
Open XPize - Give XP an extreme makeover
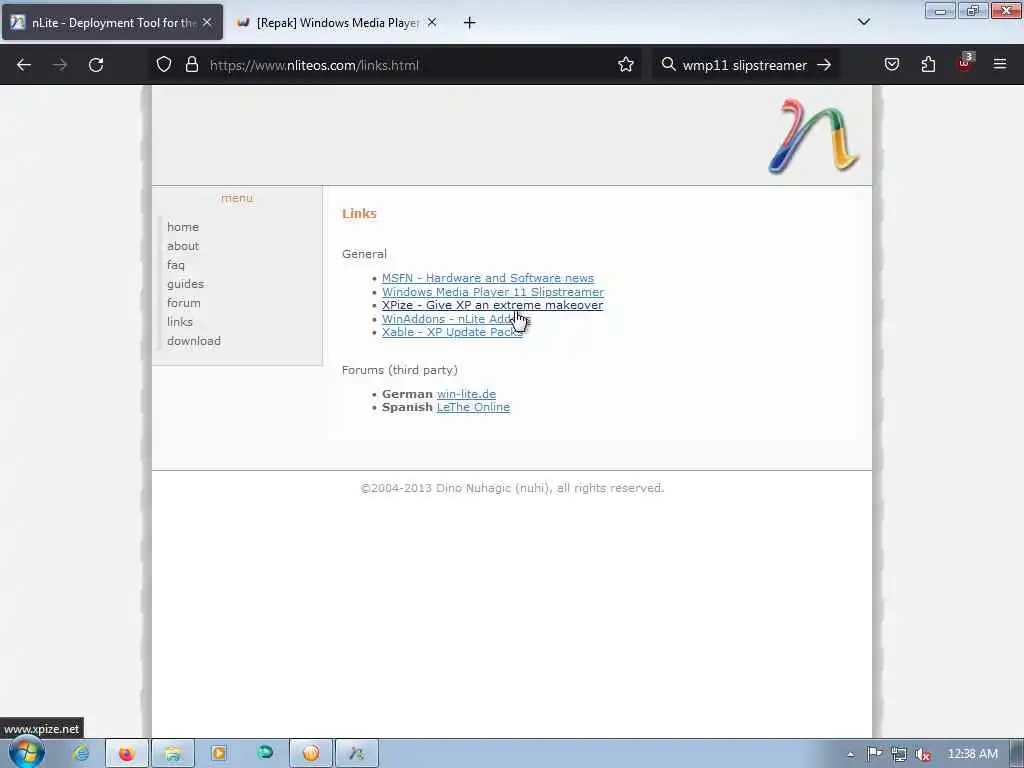(492, 305)
